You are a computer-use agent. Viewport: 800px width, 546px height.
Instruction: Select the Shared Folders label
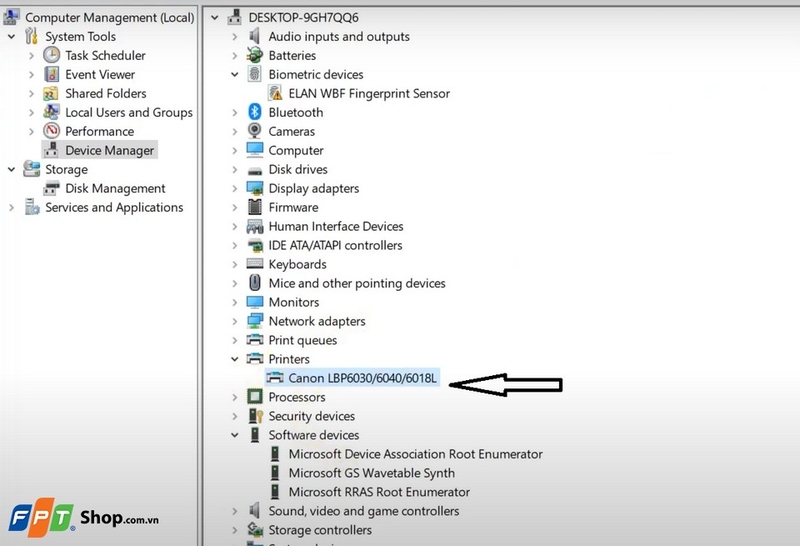pos(106,93)
